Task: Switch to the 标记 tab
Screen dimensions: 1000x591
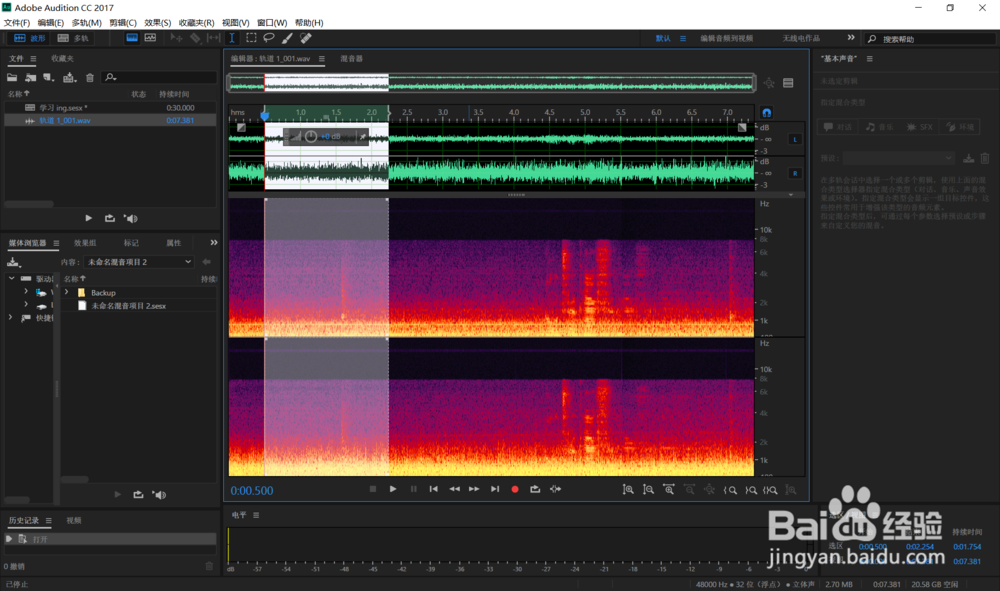Action: point(131,243)
